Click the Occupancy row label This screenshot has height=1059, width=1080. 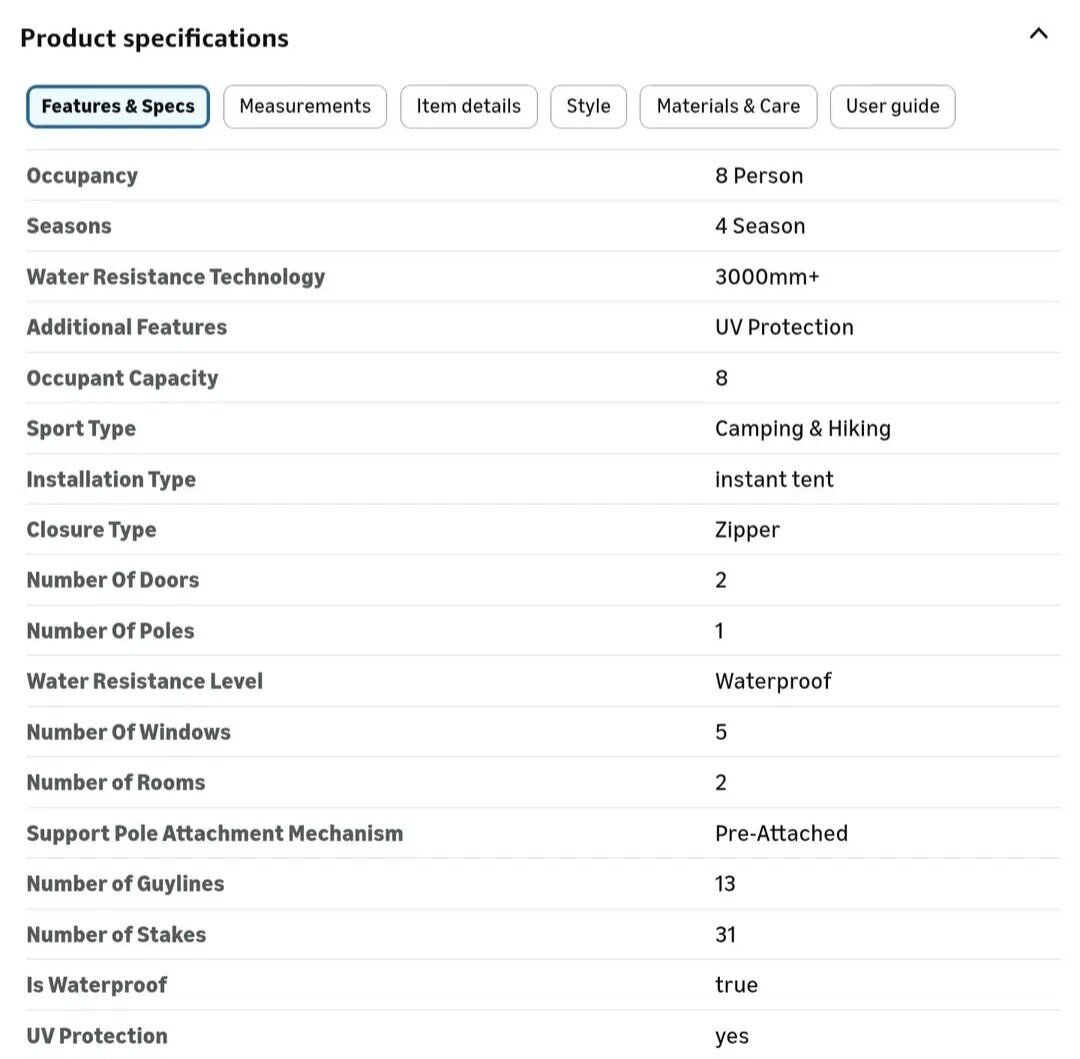(x=82, y=176)
